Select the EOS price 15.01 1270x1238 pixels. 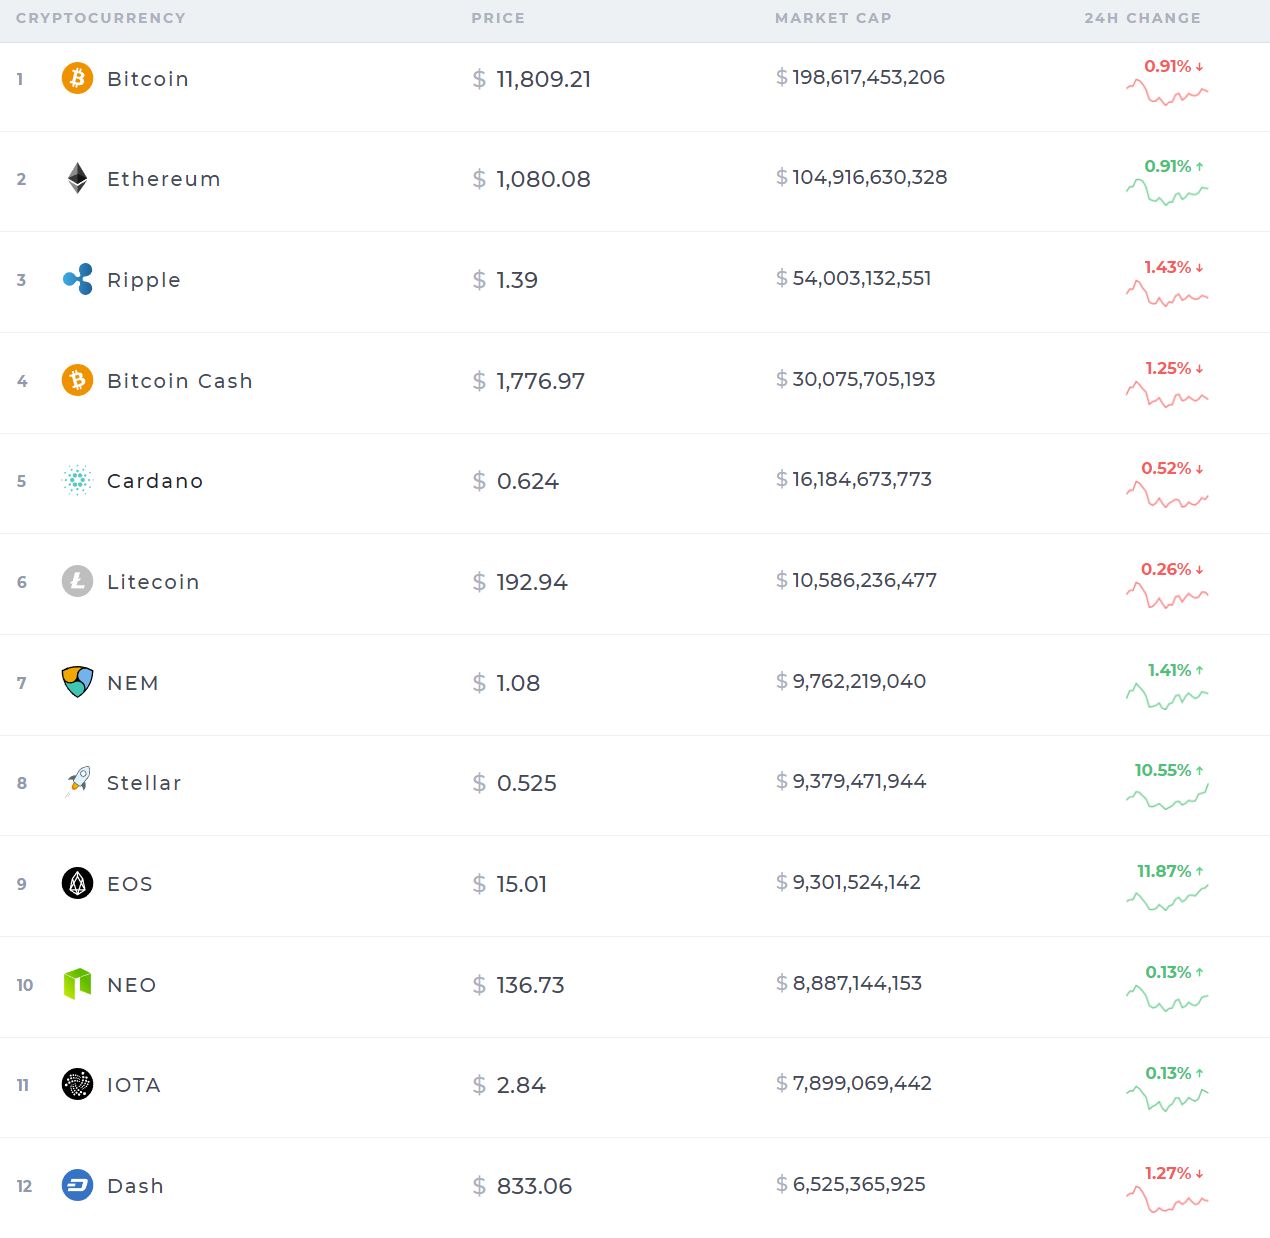point(522,884)
